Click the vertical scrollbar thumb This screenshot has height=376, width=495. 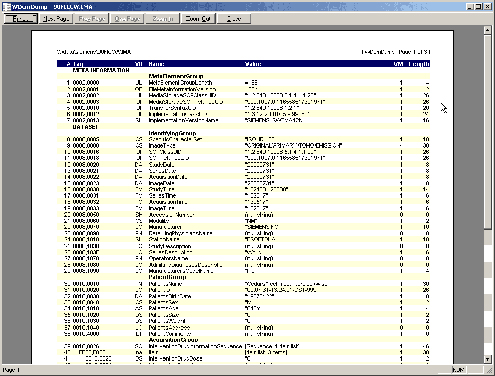(x=487, y=131)
